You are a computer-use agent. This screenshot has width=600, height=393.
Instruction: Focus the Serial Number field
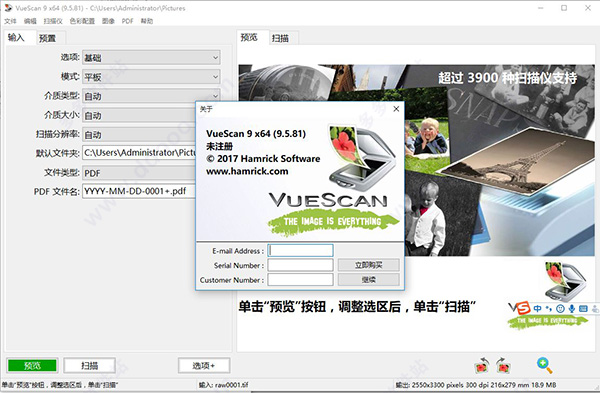pyautogui.click(x=300, y=265)
